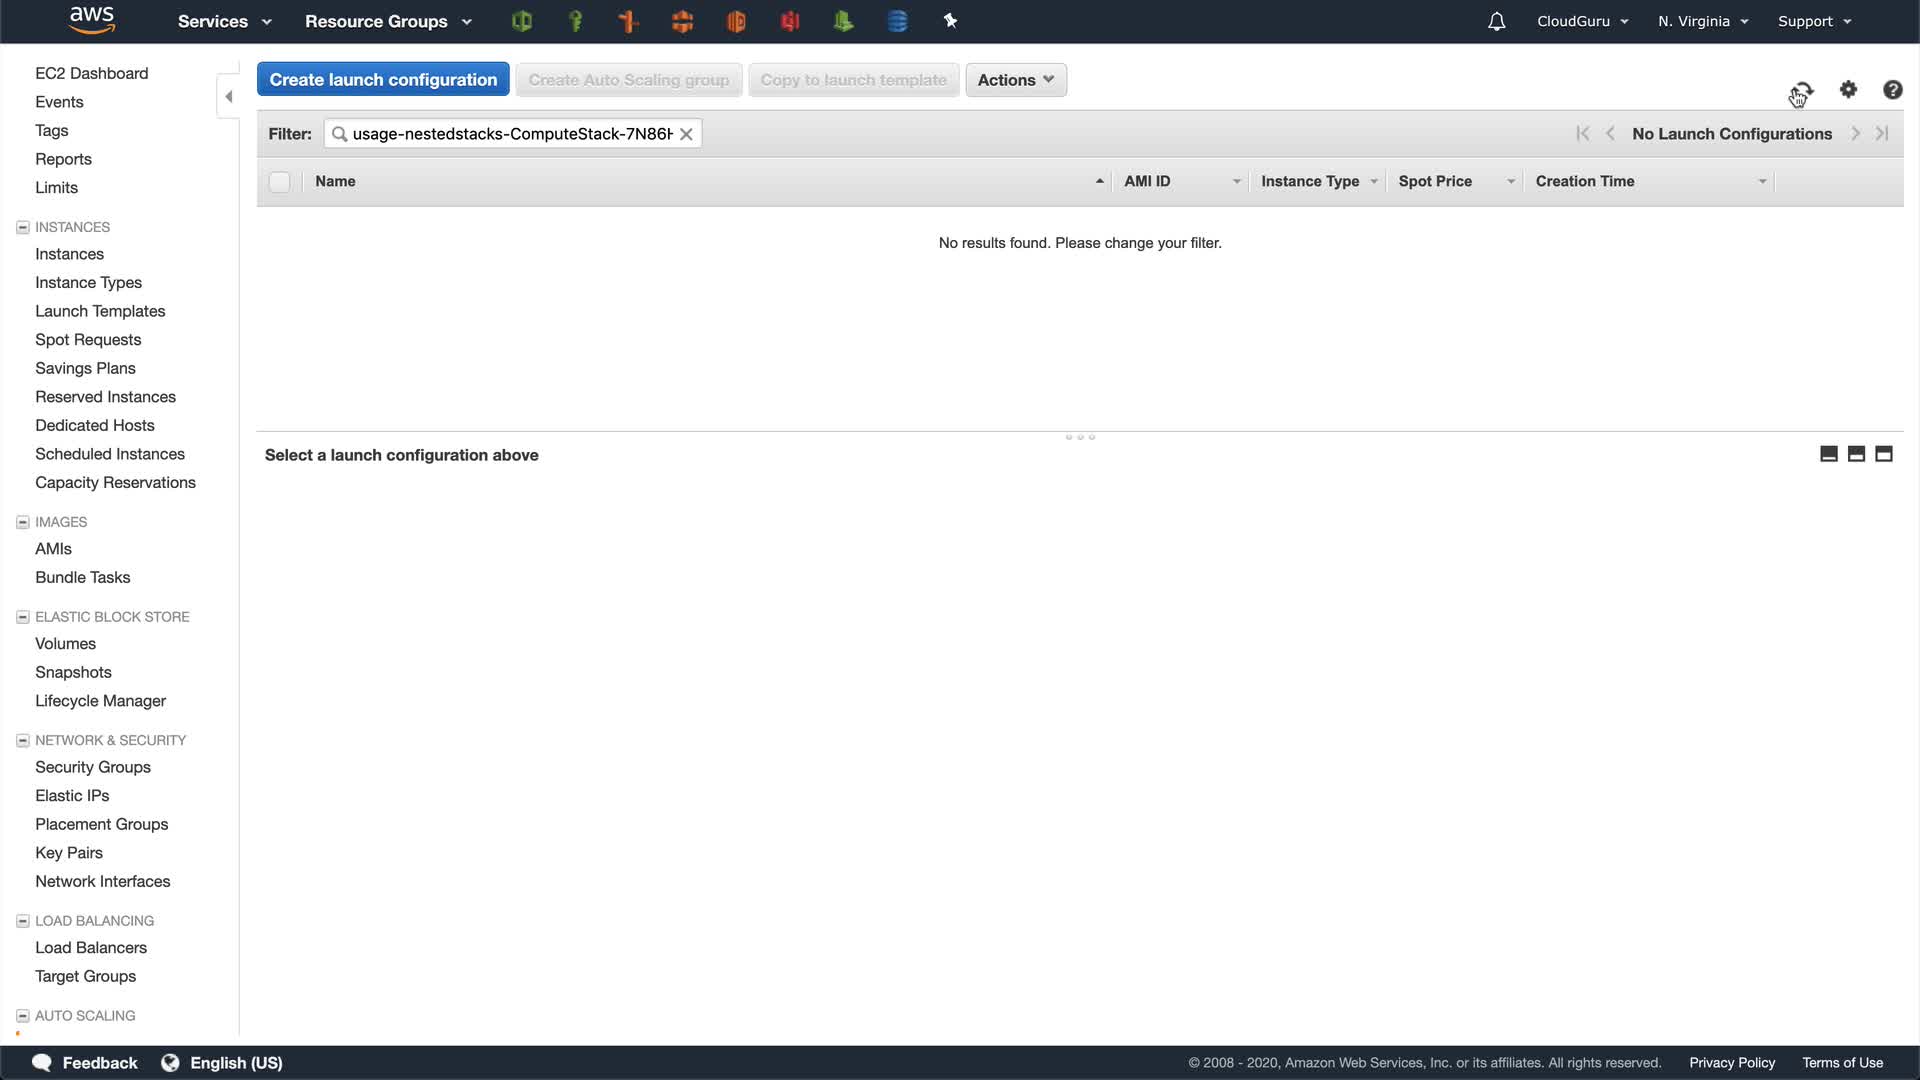Click inside the Filter search field
This screenshot has height=1080, width=1920.
510,134
